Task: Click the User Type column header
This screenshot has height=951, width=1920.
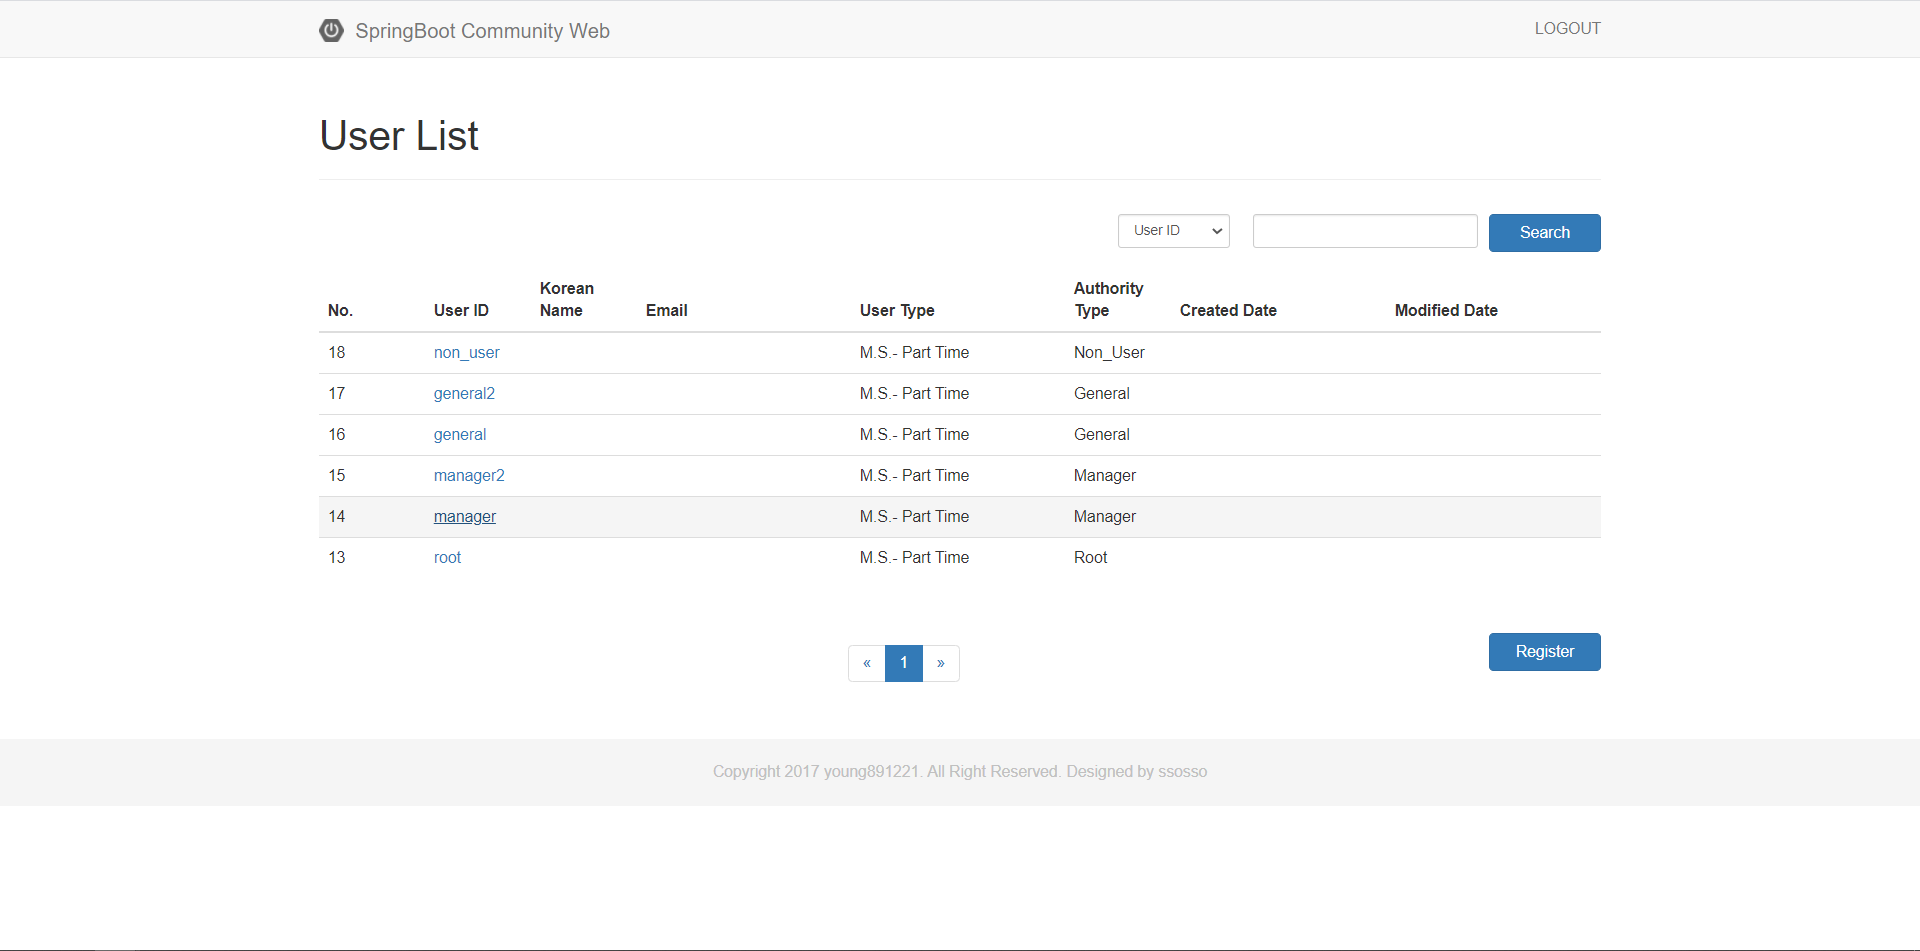Action: (897, 311)
